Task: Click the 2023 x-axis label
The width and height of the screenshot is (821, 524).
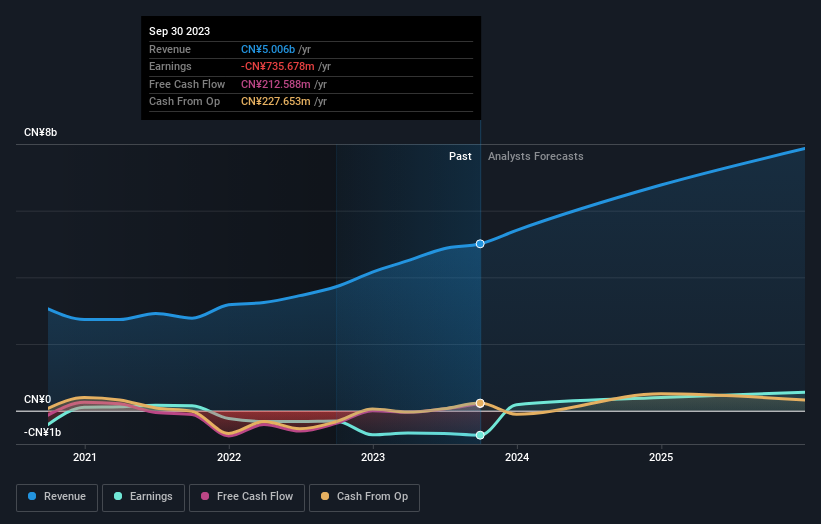Action: point(373,457)
